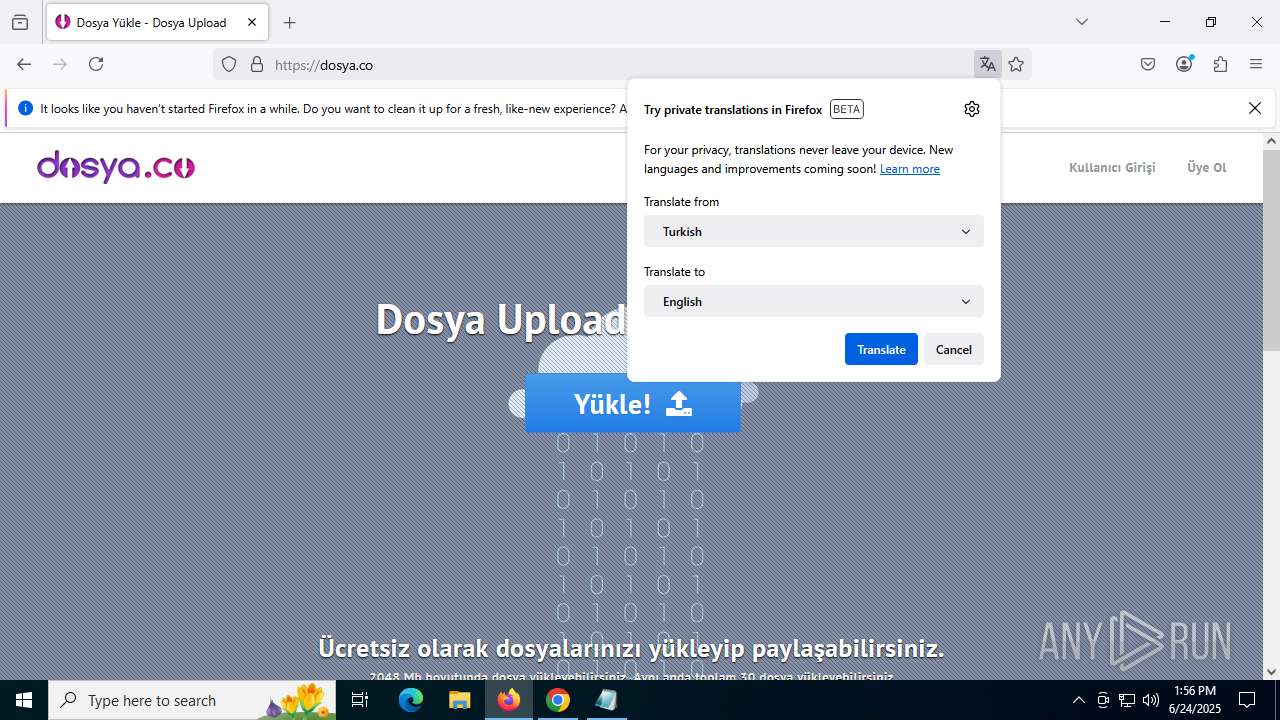Open Kullanıcı Girişi login link

1112,167
